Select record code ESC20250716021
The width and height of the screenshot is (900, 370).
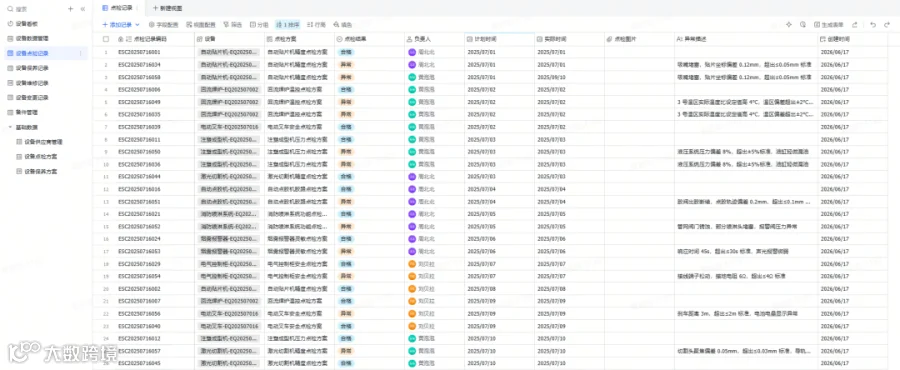coord(139,214)
